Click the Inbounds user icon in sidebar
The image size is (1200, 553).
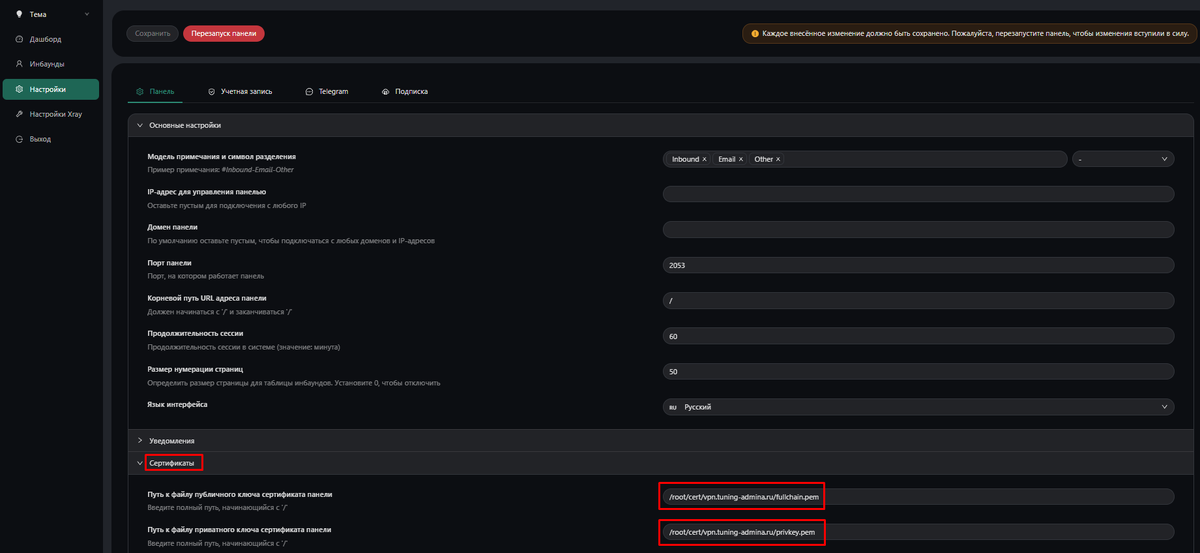[19, 64]
